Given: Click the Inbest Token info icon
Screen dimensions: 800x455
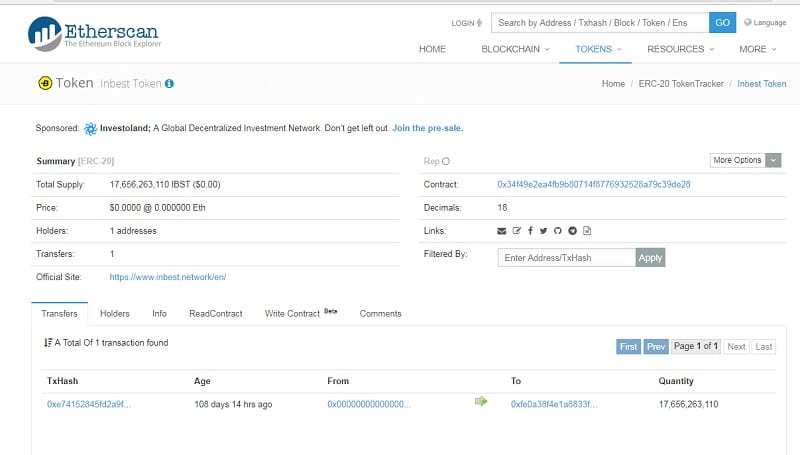Looking at the screenshot, I should pos(169,84).
